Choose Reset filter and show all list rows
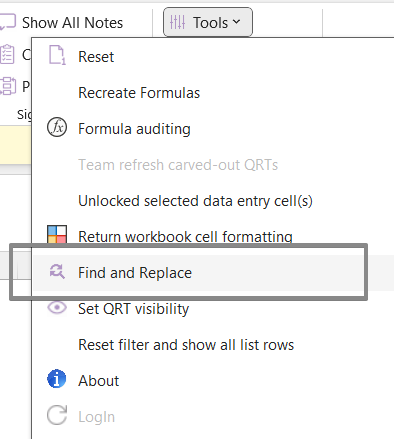The height and width of the screenshot is (439, 394). (x=186, y=345)
